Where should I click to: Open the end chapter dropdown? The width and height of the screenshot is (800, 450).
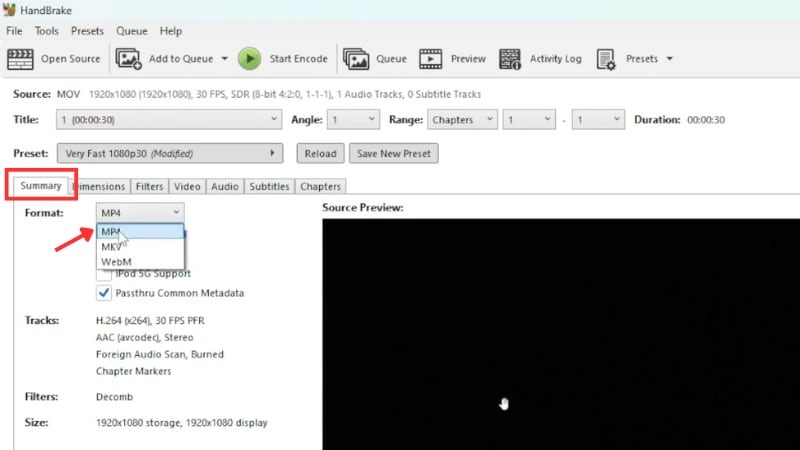(x=598, y=120)
